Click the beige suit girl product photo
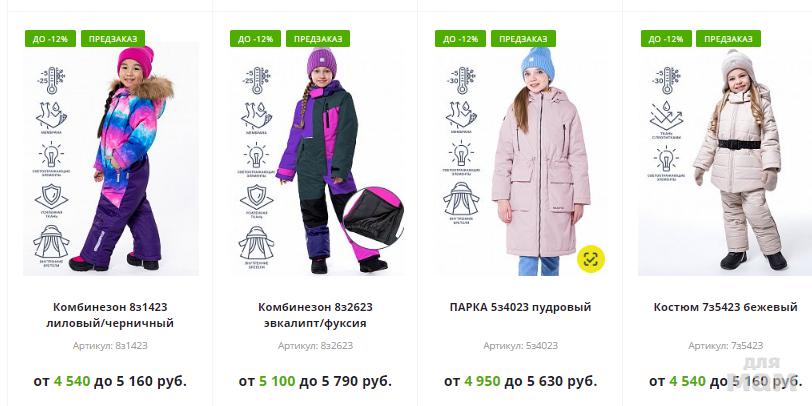Viewport: 812px width, 406px height. tap(741, 160)
